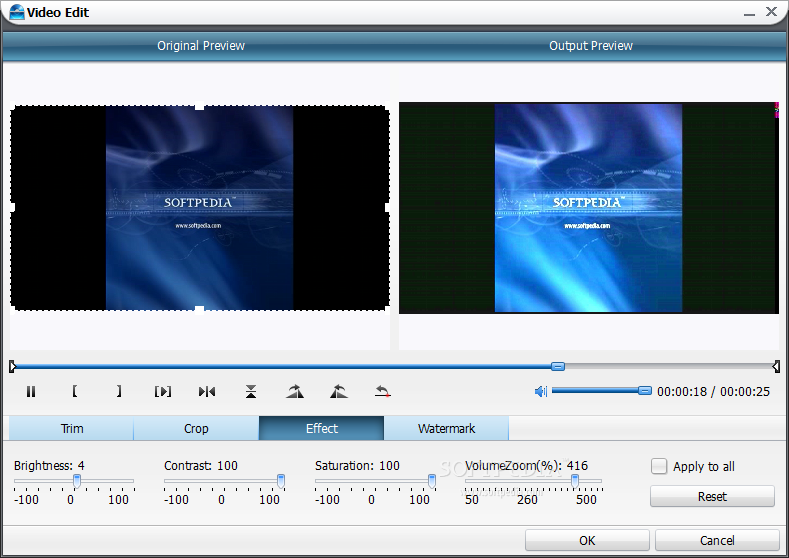
Task: Flip video vertically
Action: coord(251,391)
